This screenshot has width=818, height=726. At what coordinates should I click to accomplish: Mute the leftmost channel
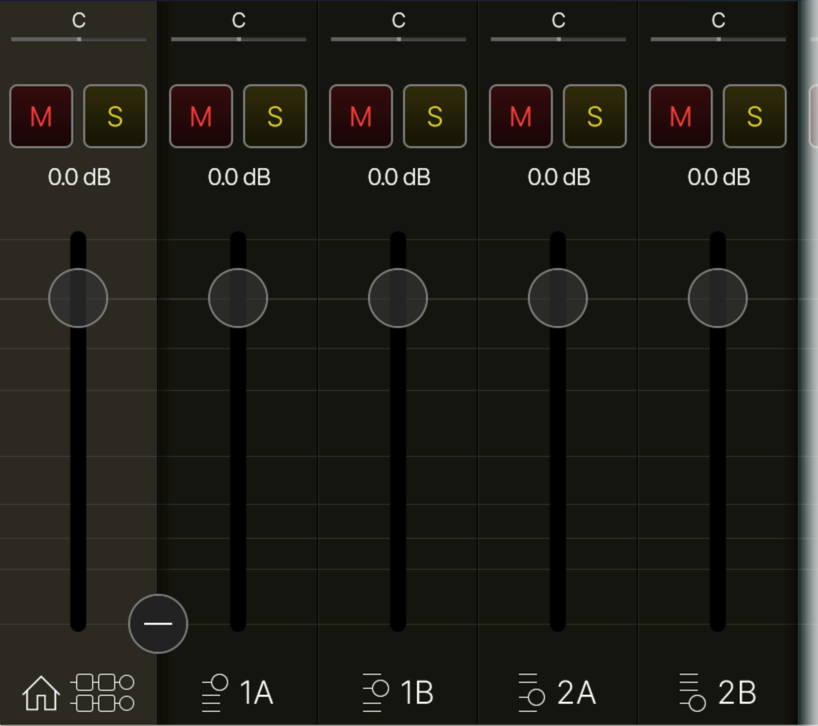pos(41,117)
